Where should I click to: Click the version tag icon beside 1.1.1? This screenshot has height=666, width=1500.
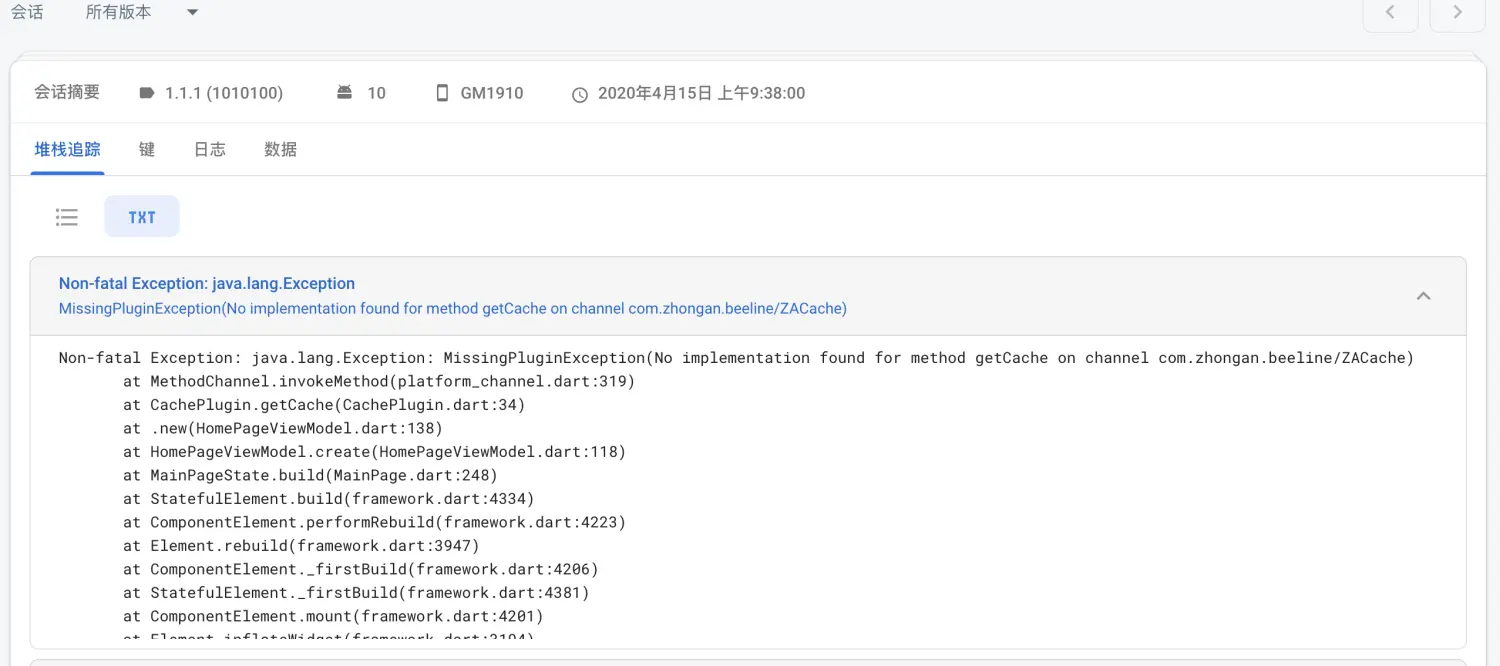pos(147,93)
